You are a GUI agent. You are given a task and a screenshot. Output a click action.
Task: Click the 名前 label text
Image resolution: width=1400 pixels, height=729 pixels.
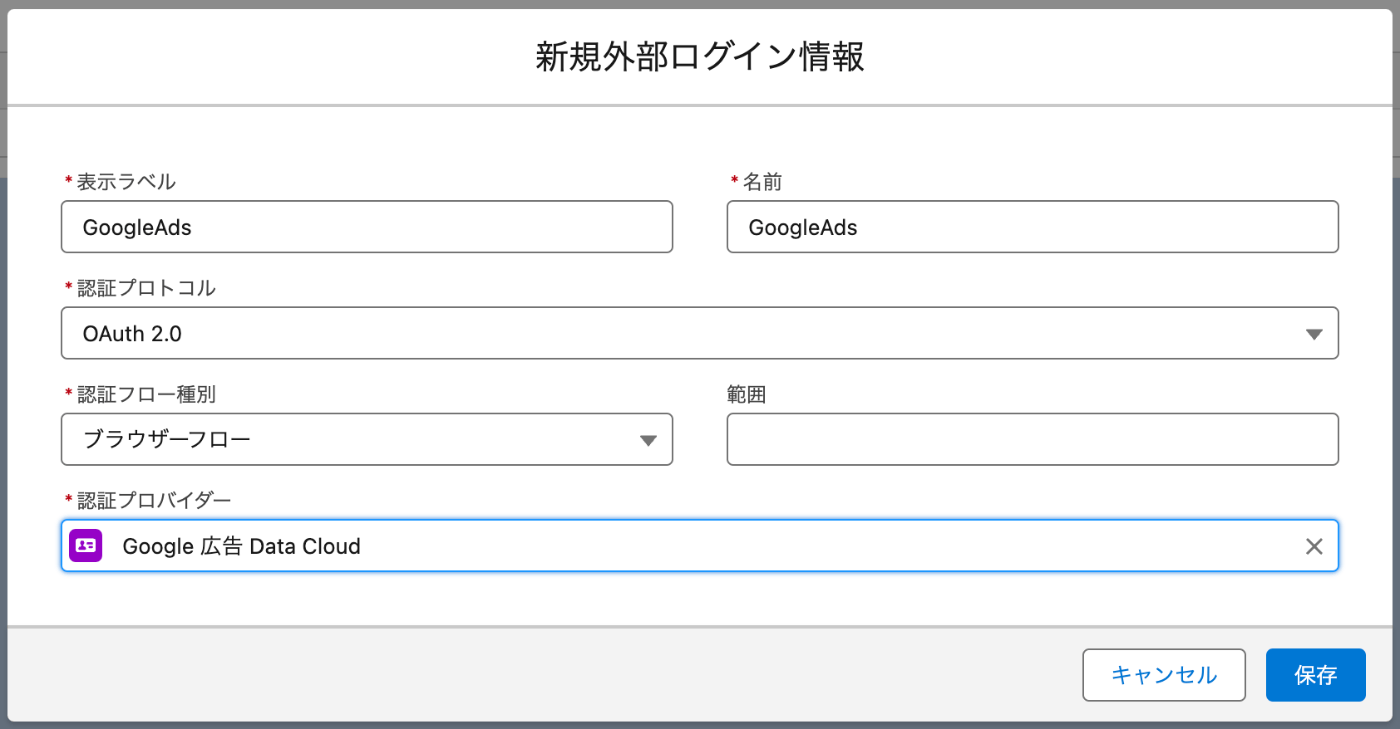pyautogui.click(x=762, y=182)
